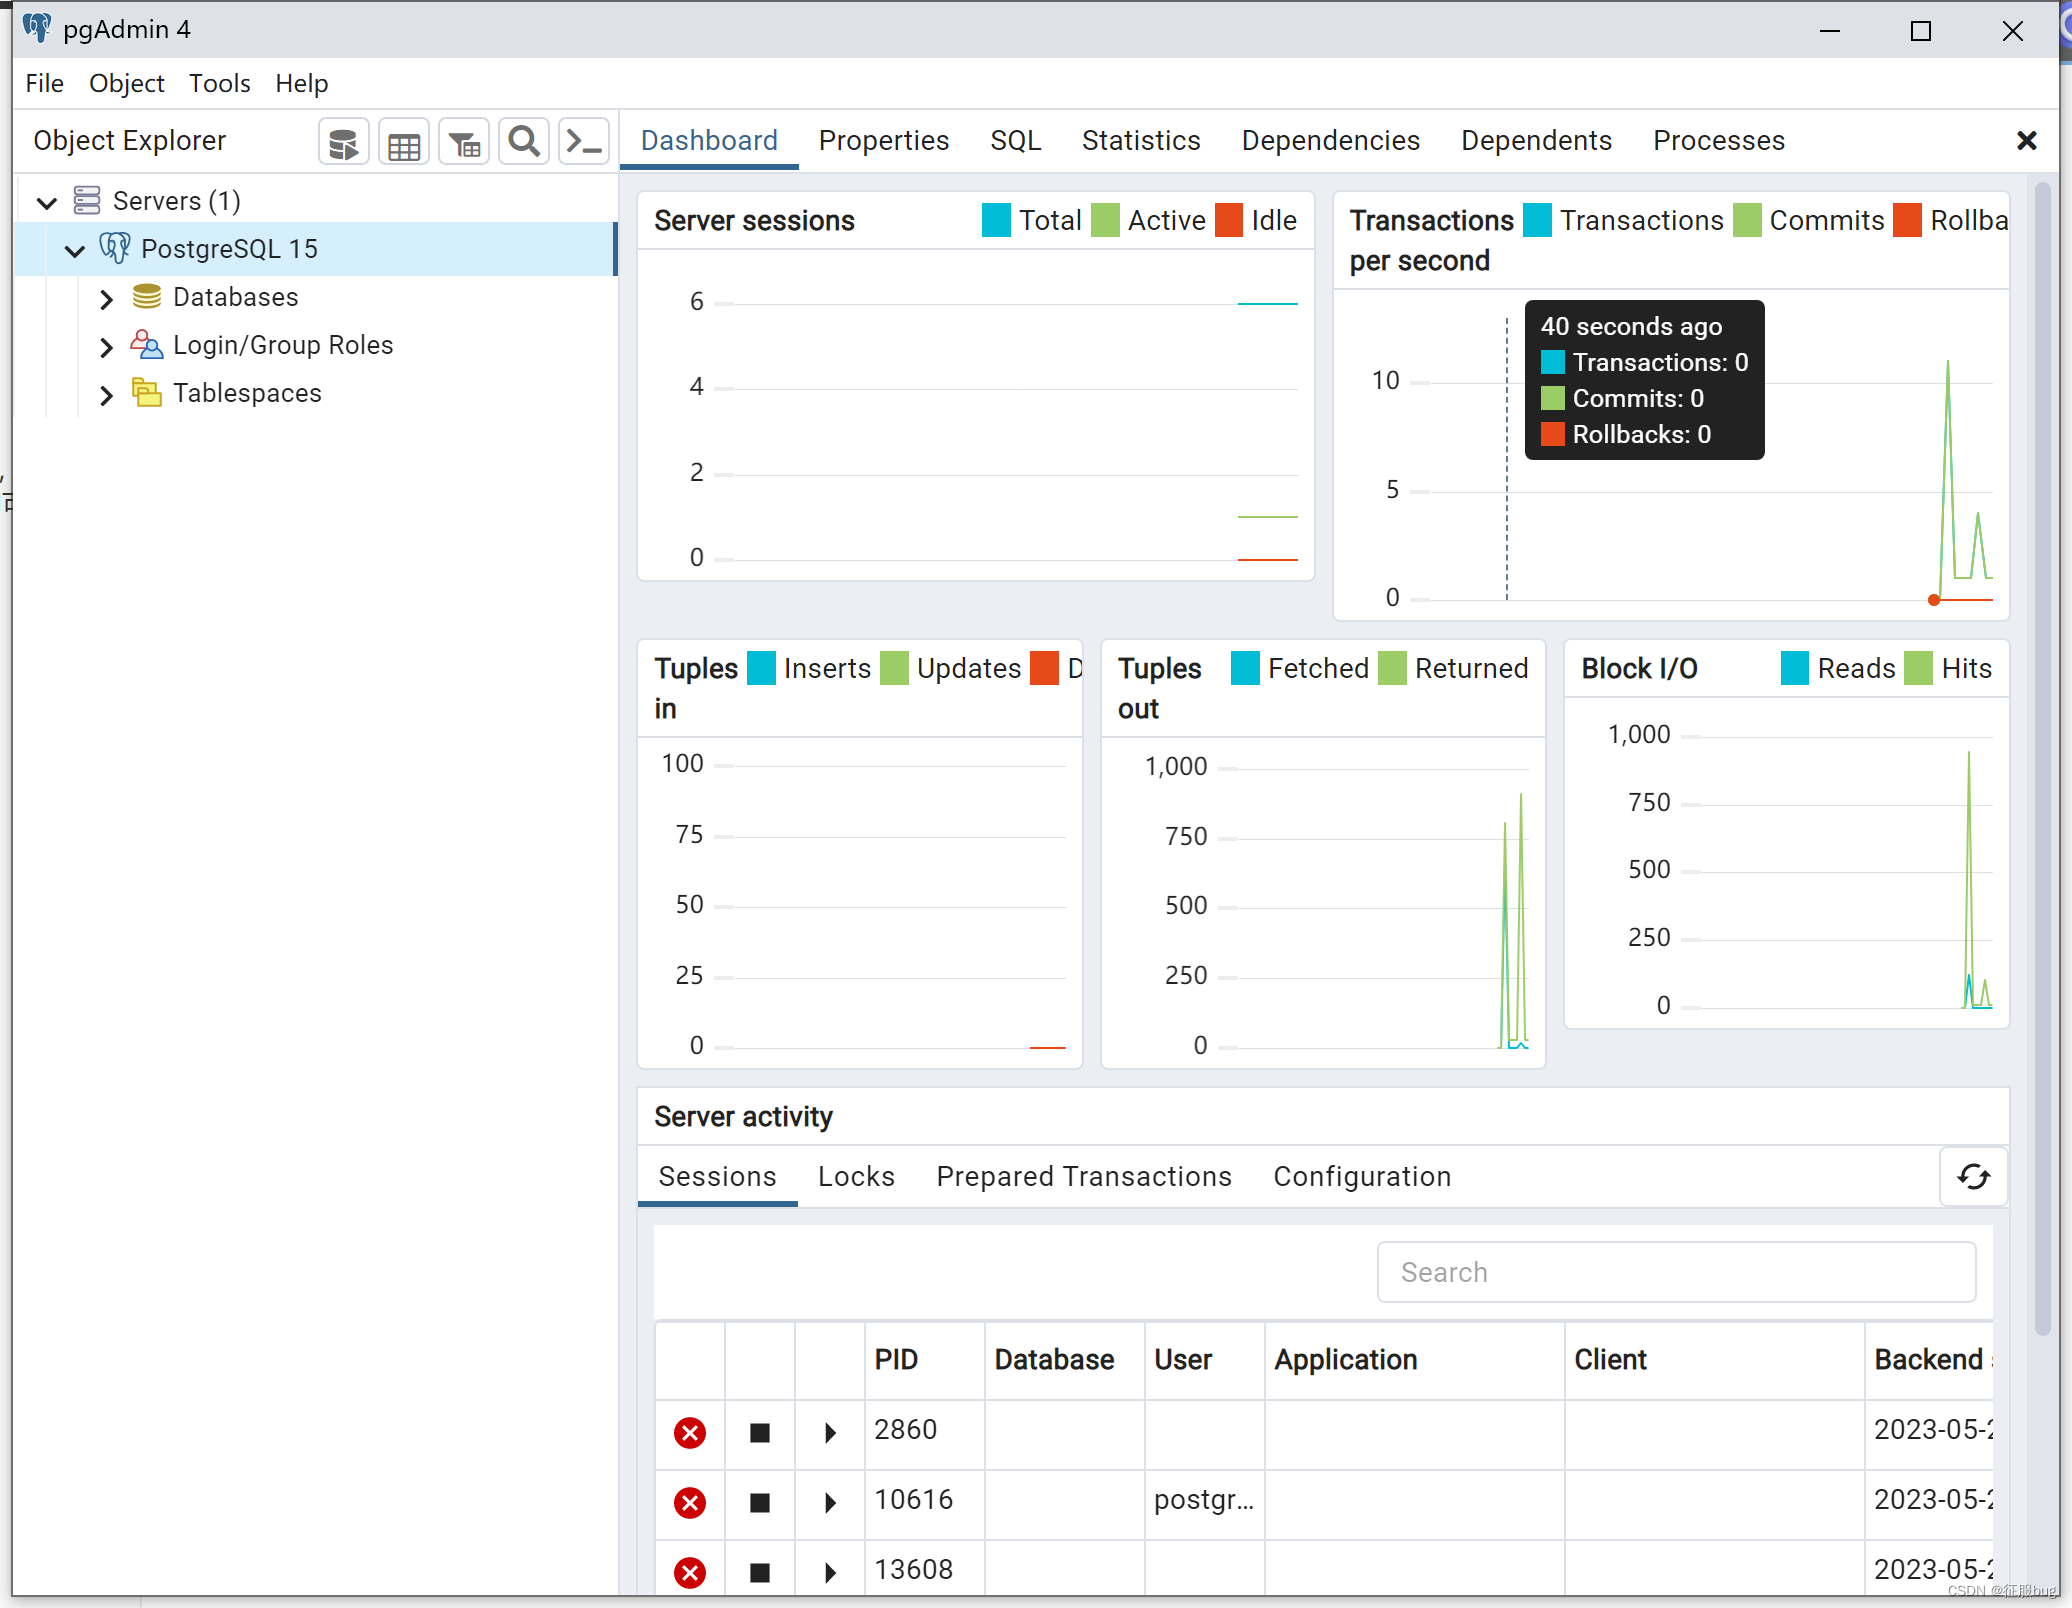
Task: Switch to the Properties tab
Action: (884, 141)
